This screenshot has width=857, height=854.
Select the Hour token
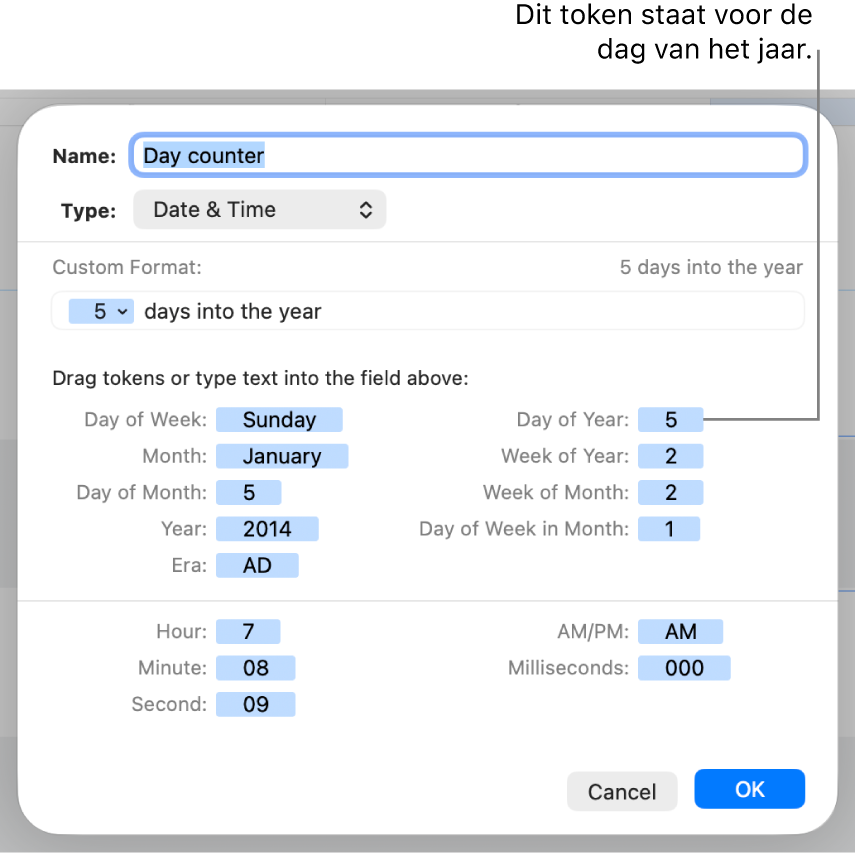coord(248,632)
